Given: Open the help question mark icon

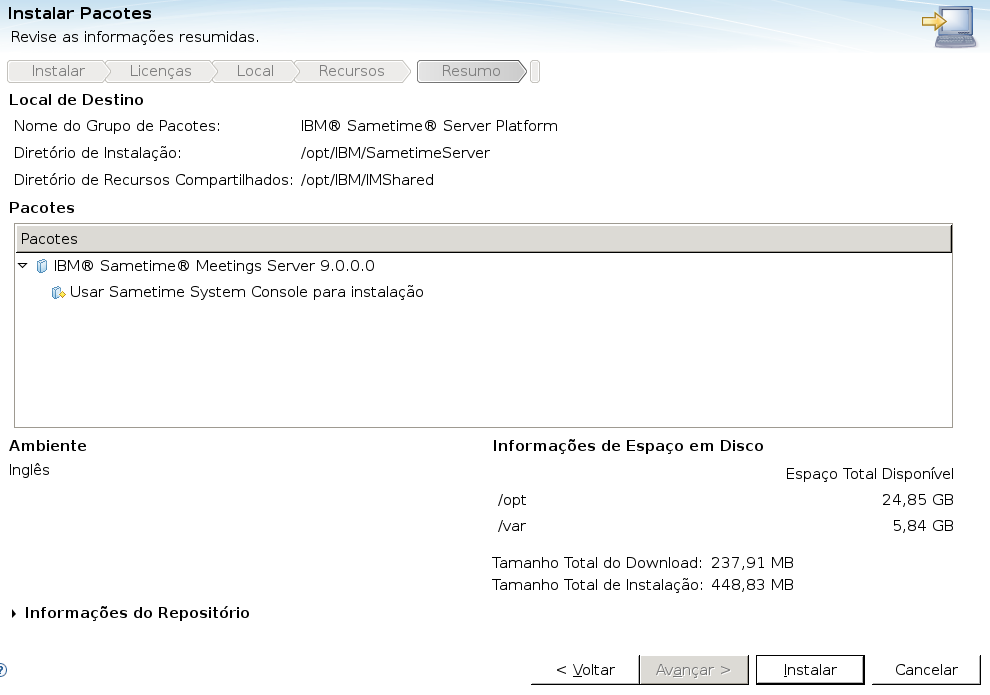Looking at the screenshot, I should [3, 670].
